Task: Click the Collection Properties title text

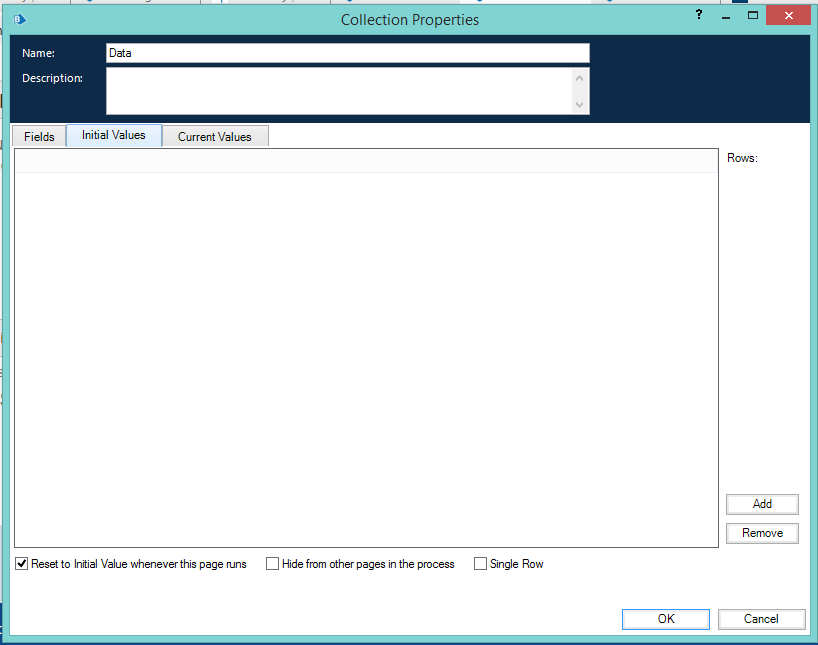Action: 410,20
